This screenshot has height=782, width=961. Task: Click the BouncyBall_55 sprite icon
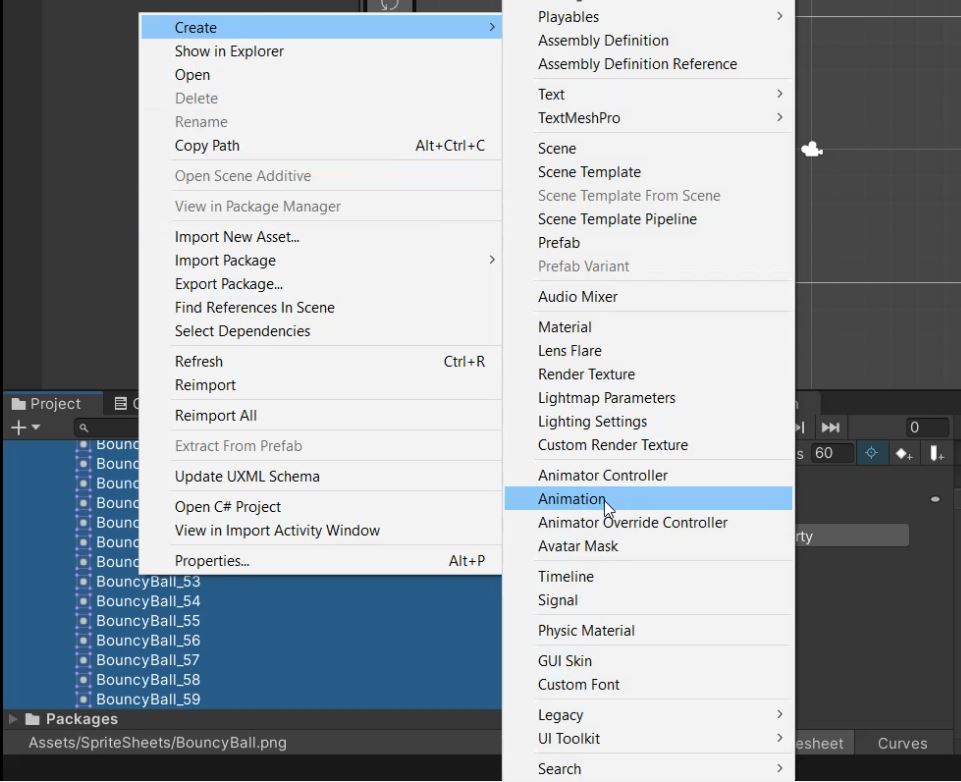pos(84,621)
